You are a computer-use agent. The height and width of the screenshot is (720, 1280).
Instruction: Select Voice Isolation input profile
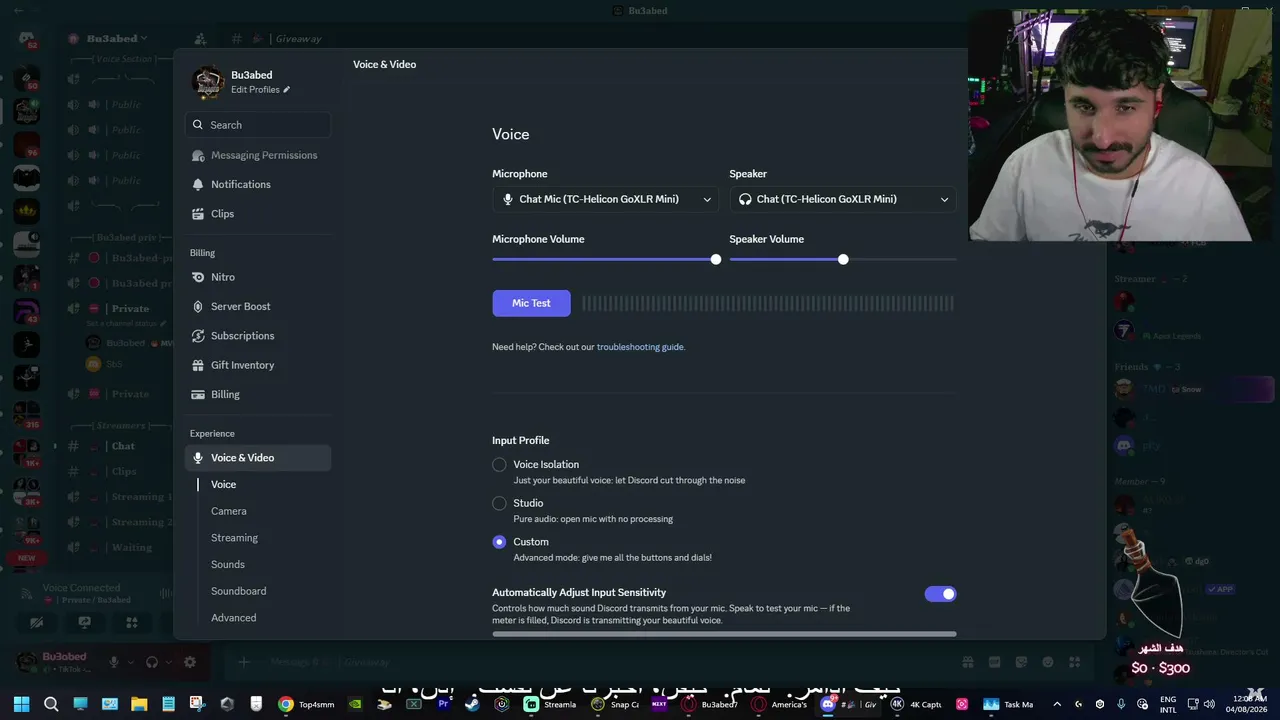pos(499,465)
